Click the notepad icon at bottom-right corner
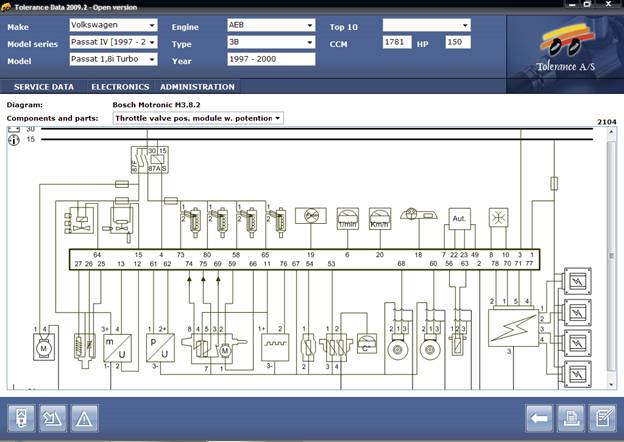The width and height of the screenshot is (624, 442). pos(602,418)
